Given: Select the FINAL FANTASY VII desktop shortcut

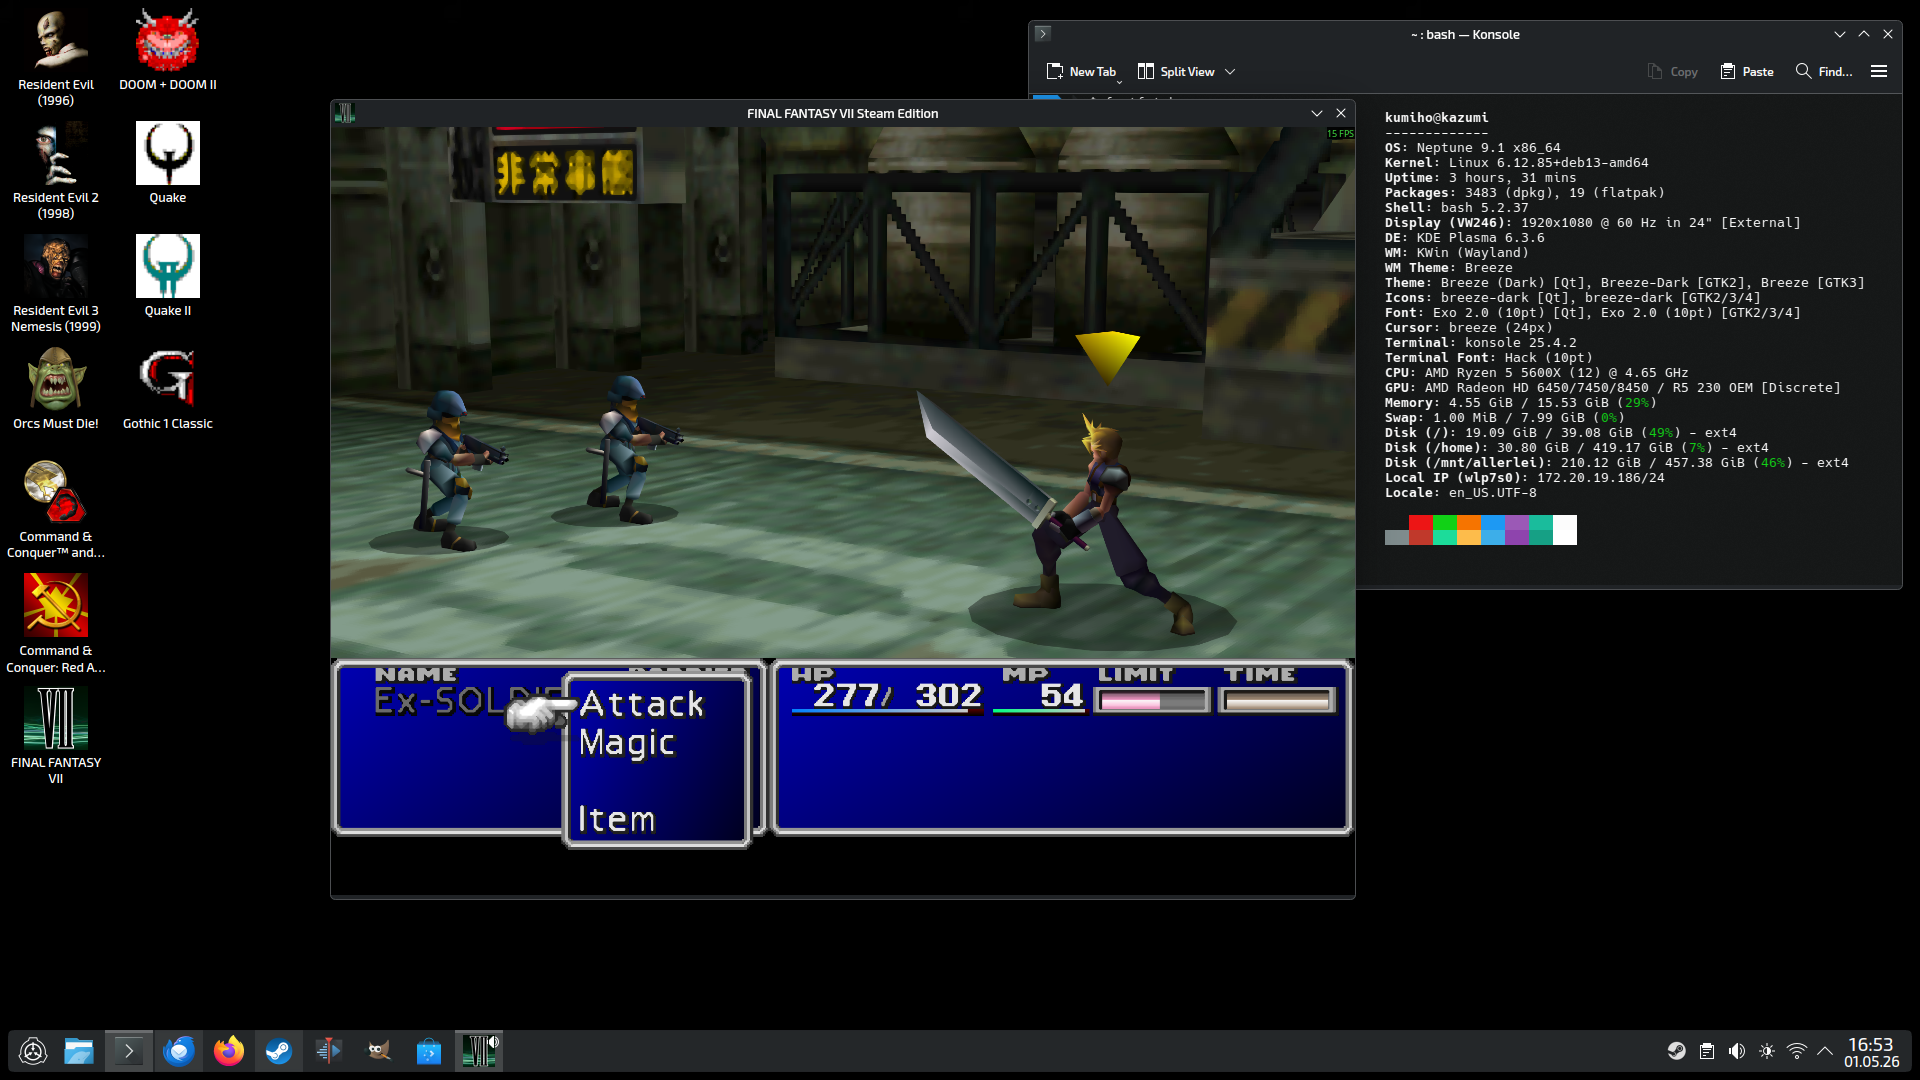Looking at the screenshot, I should point(56,736).
